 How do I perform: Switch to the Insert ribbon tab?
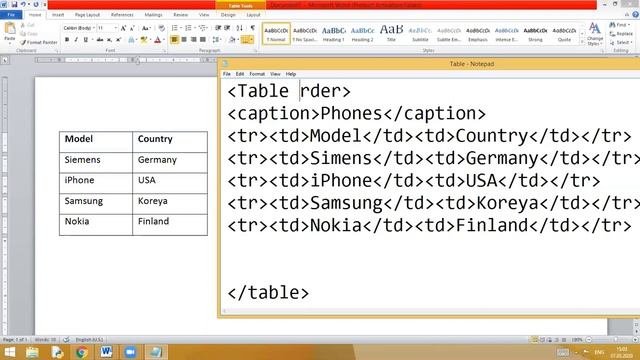58,15
